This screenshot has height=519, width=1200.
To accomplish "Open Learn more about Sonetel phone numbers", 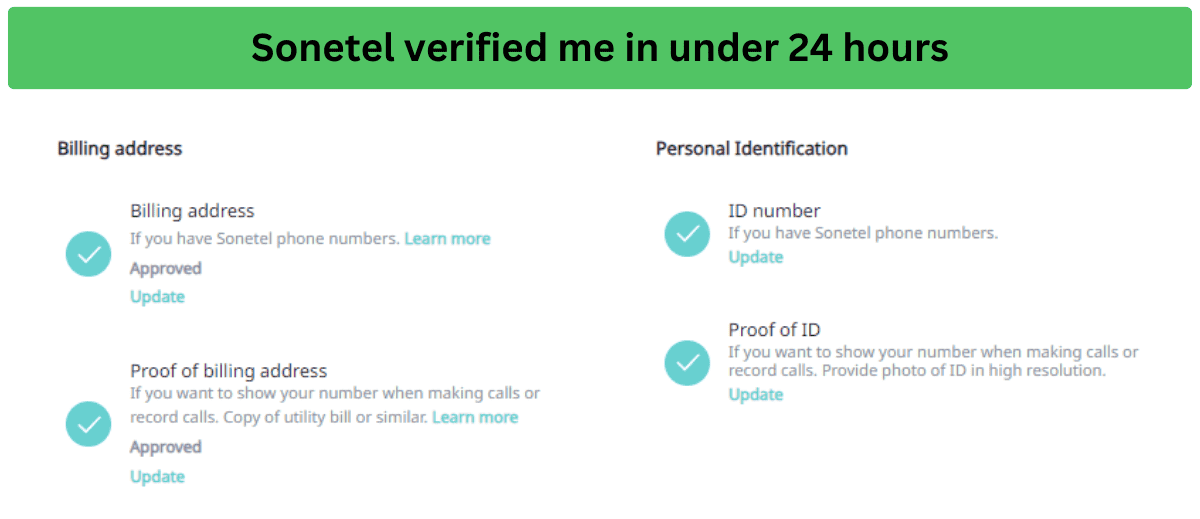I will [447, 239].
